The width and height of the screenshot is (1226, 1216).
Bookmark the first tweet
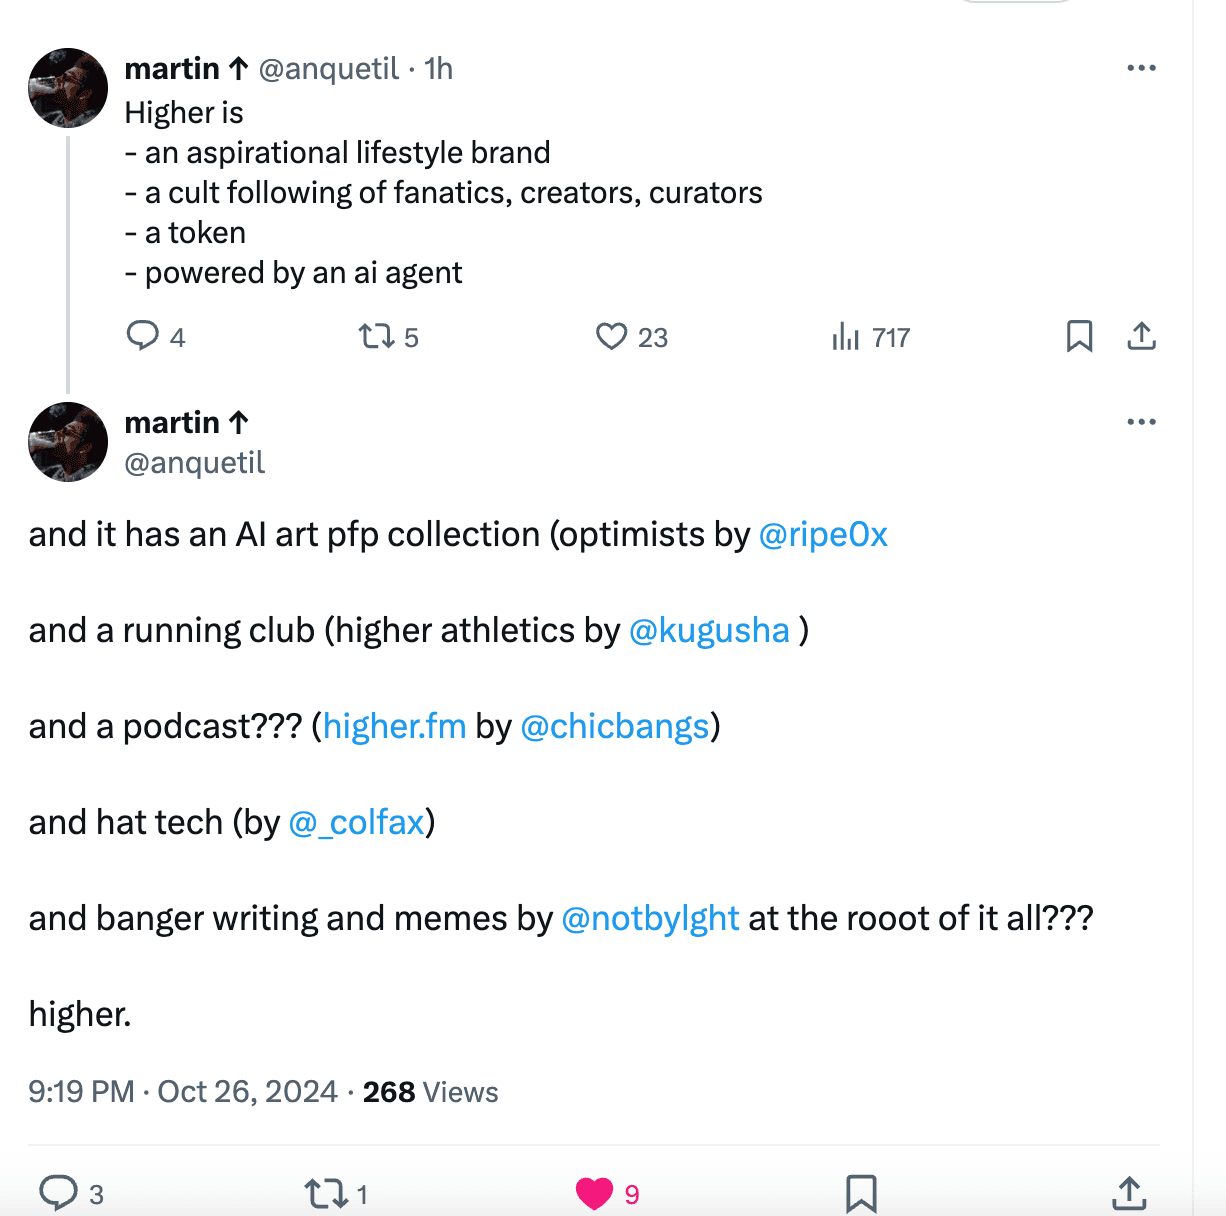pyautogui.click(x=1079, y=337)
